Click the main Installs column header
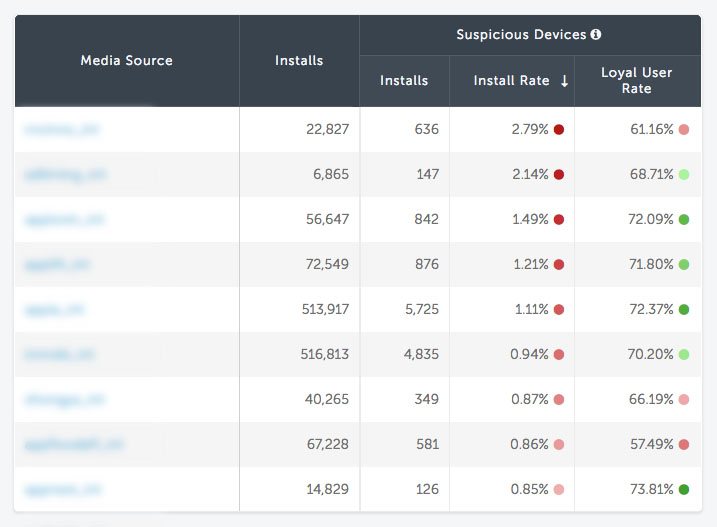717x527 pixels. [x=299, y=60]
